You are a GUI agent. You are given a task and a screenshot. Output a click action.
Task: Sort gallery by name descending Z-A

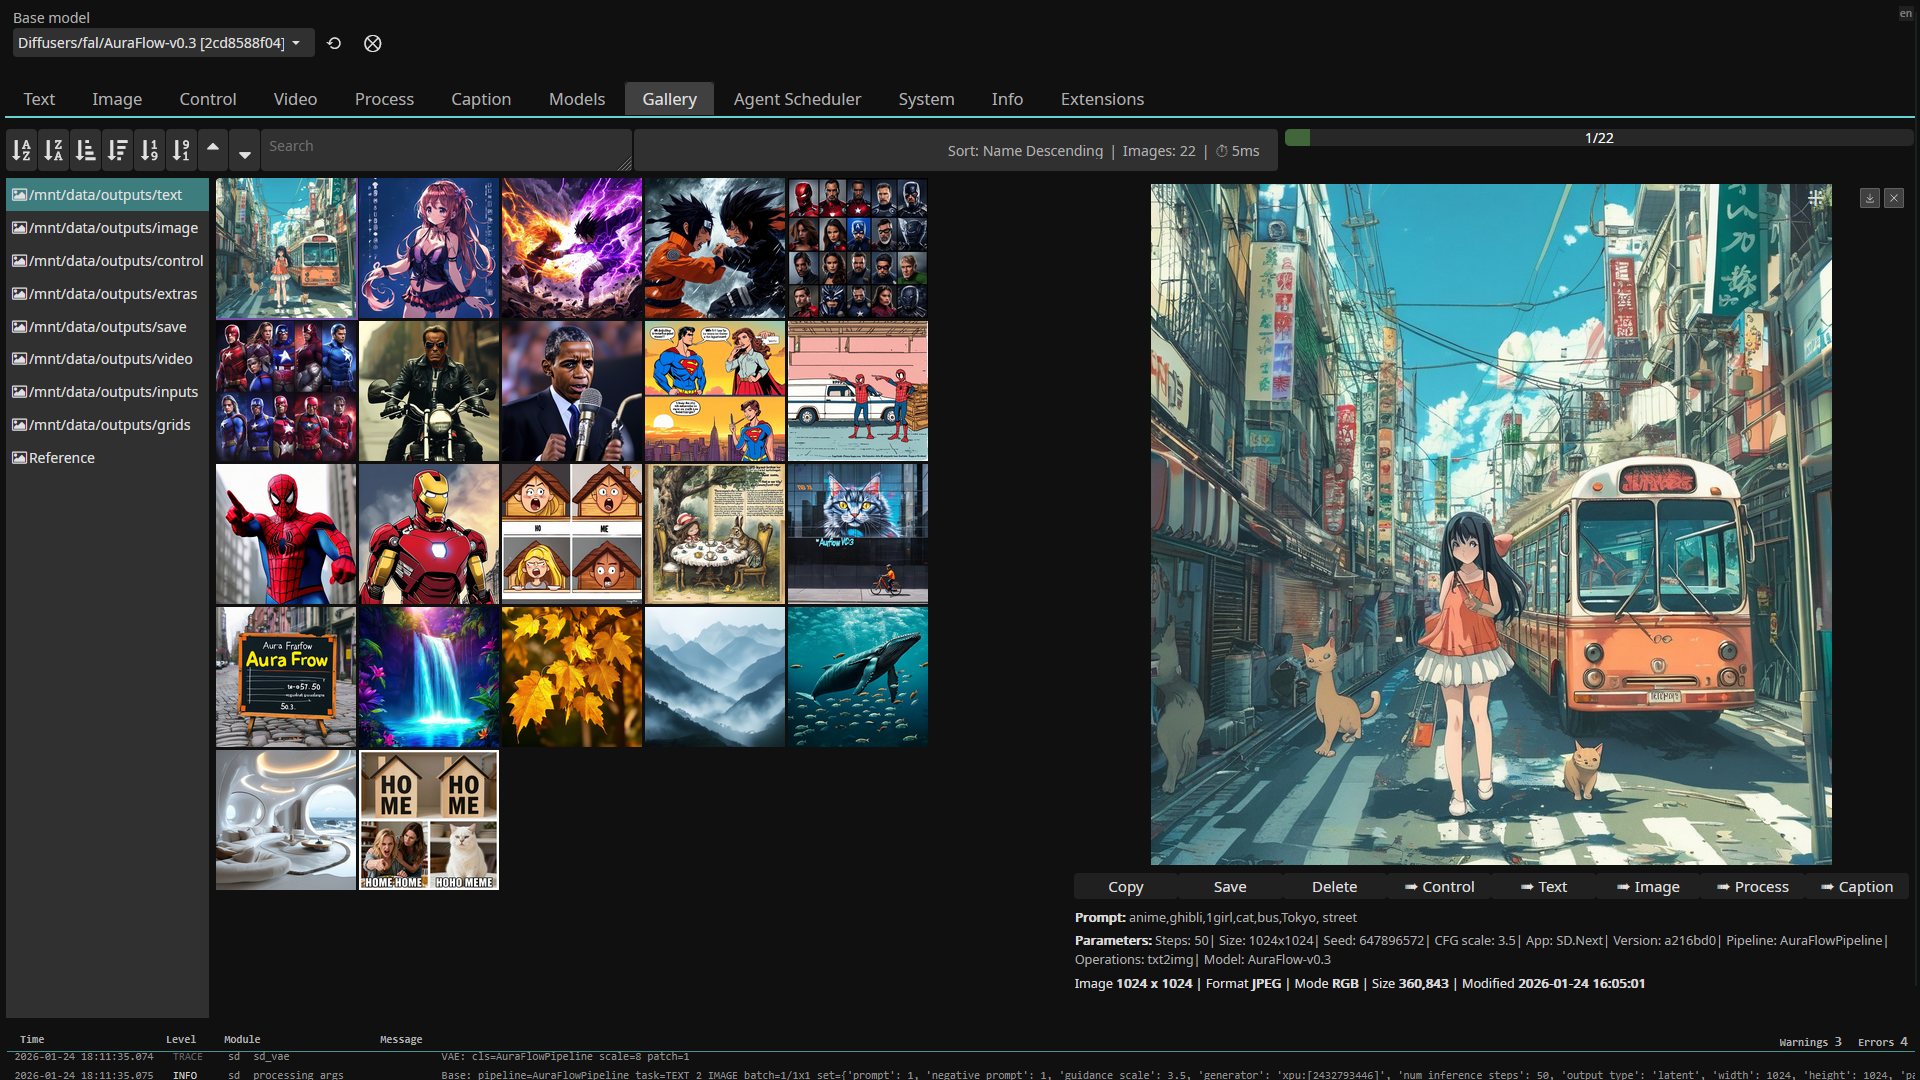[x=54, y=150]
